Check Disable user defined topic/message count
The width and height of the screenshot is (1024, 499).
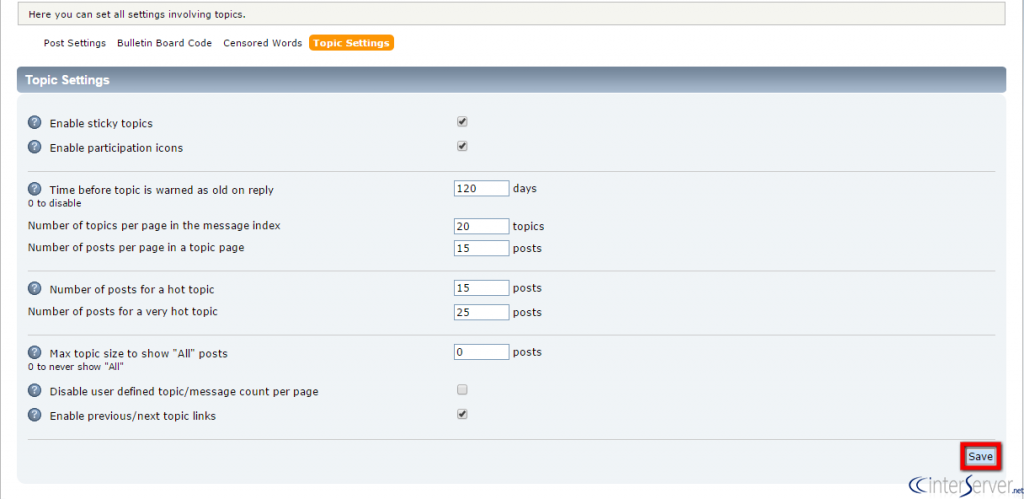click(x=462, y=390)
